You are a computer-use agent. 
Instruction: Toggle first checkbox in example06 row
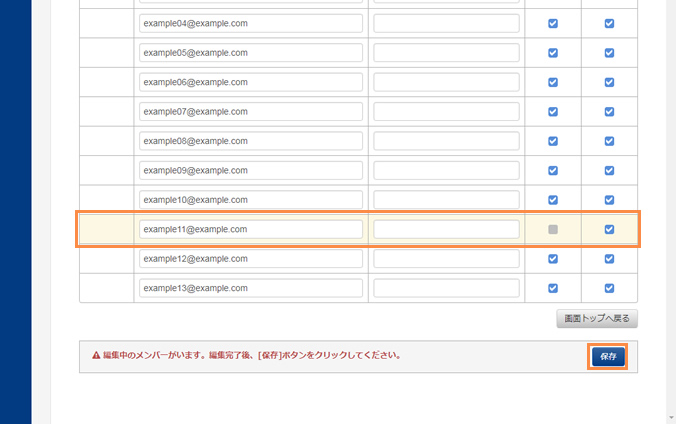pyautogui.click(x=553, y=82)
